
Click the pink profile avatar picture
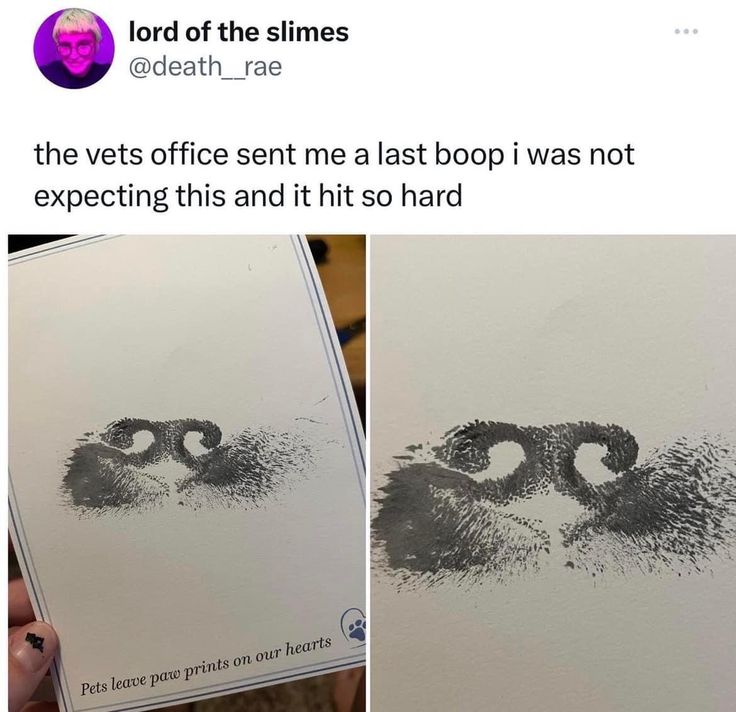(x=74, y=48)
